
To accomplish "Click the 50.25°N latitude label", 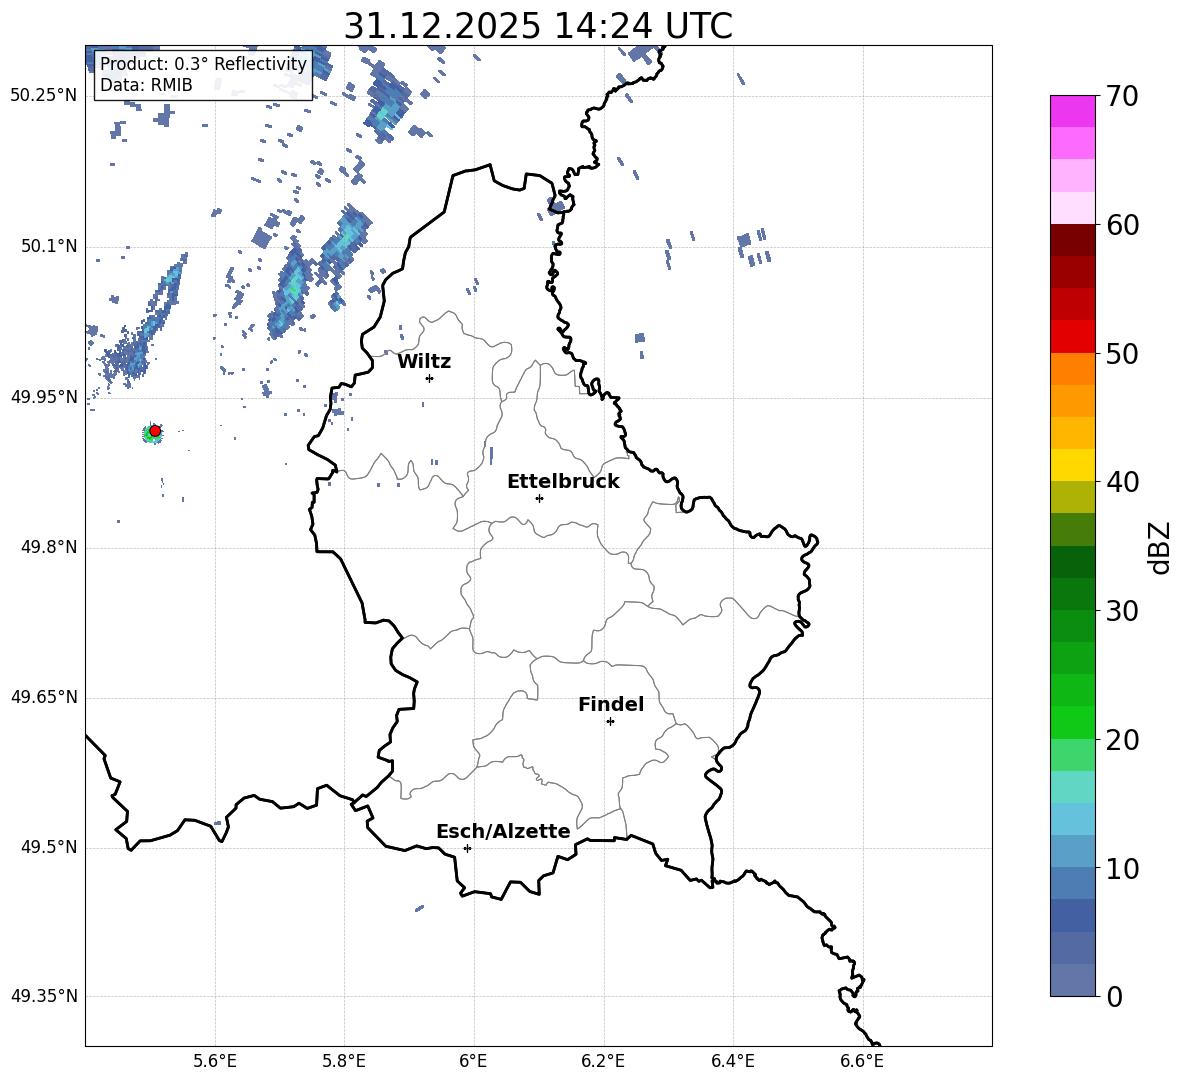I will click(44, 96).
